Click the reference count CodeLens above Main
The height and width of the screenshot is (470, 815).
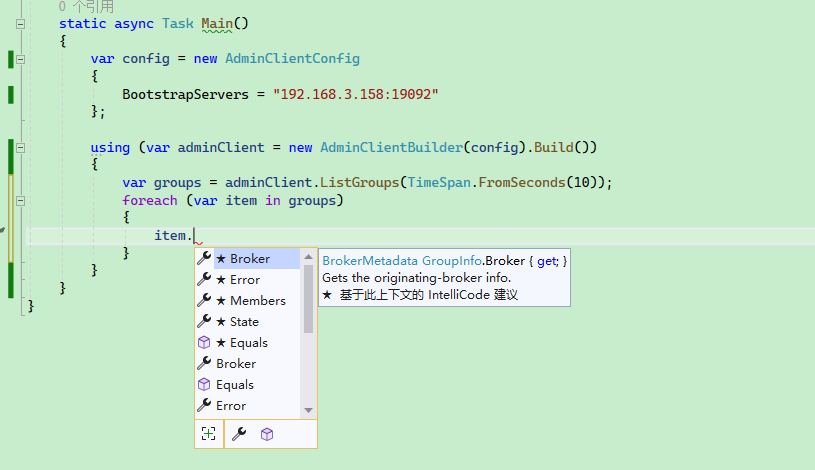point(86,6)
